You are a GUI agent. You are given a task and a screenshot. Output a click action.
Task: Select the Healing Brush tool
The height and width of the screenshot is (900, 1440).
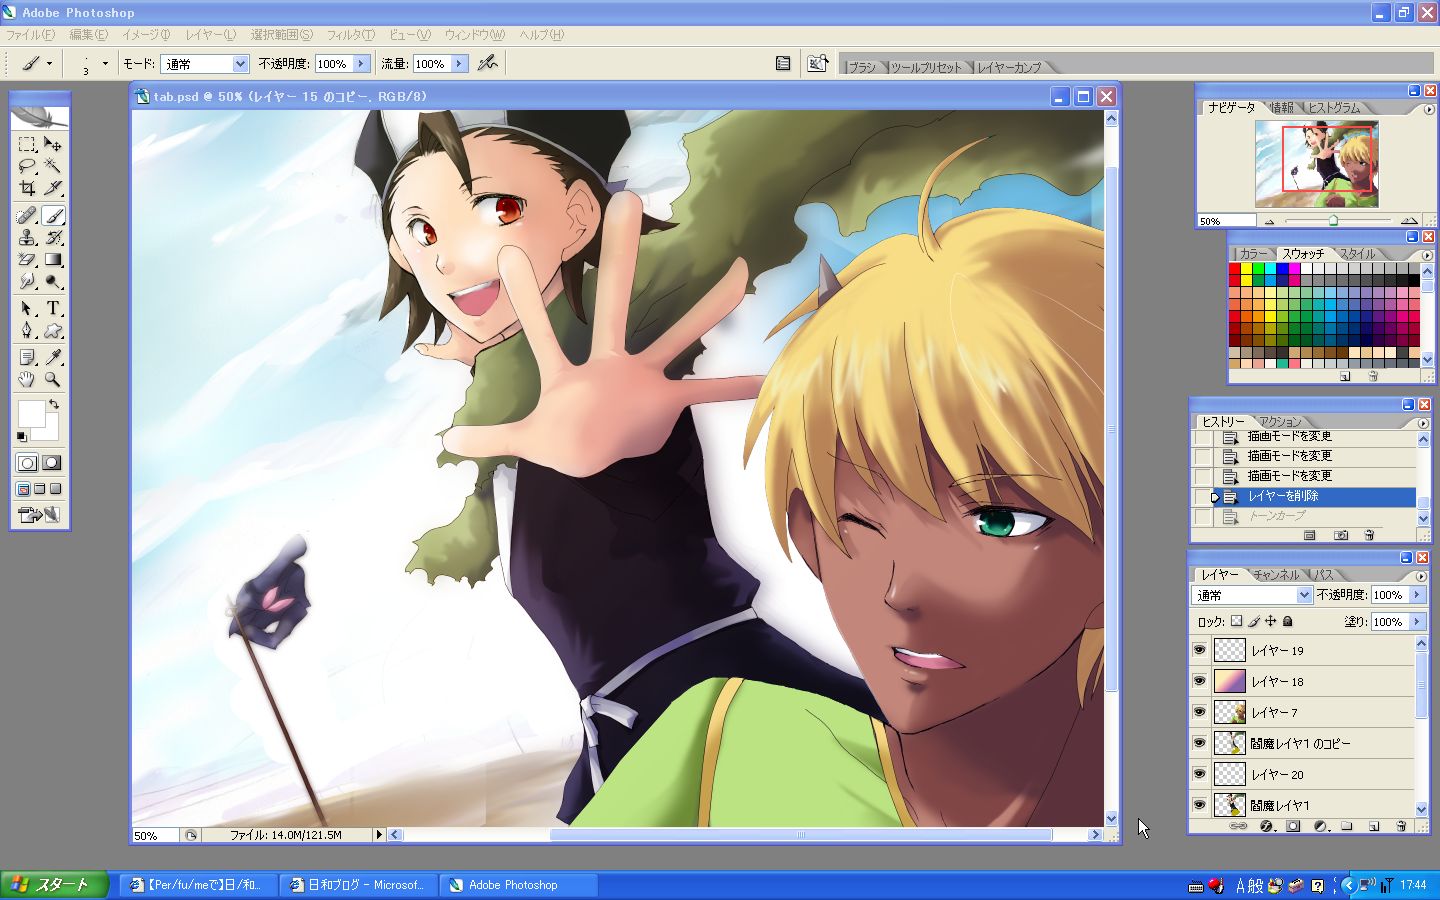click(x=27, y=215)
